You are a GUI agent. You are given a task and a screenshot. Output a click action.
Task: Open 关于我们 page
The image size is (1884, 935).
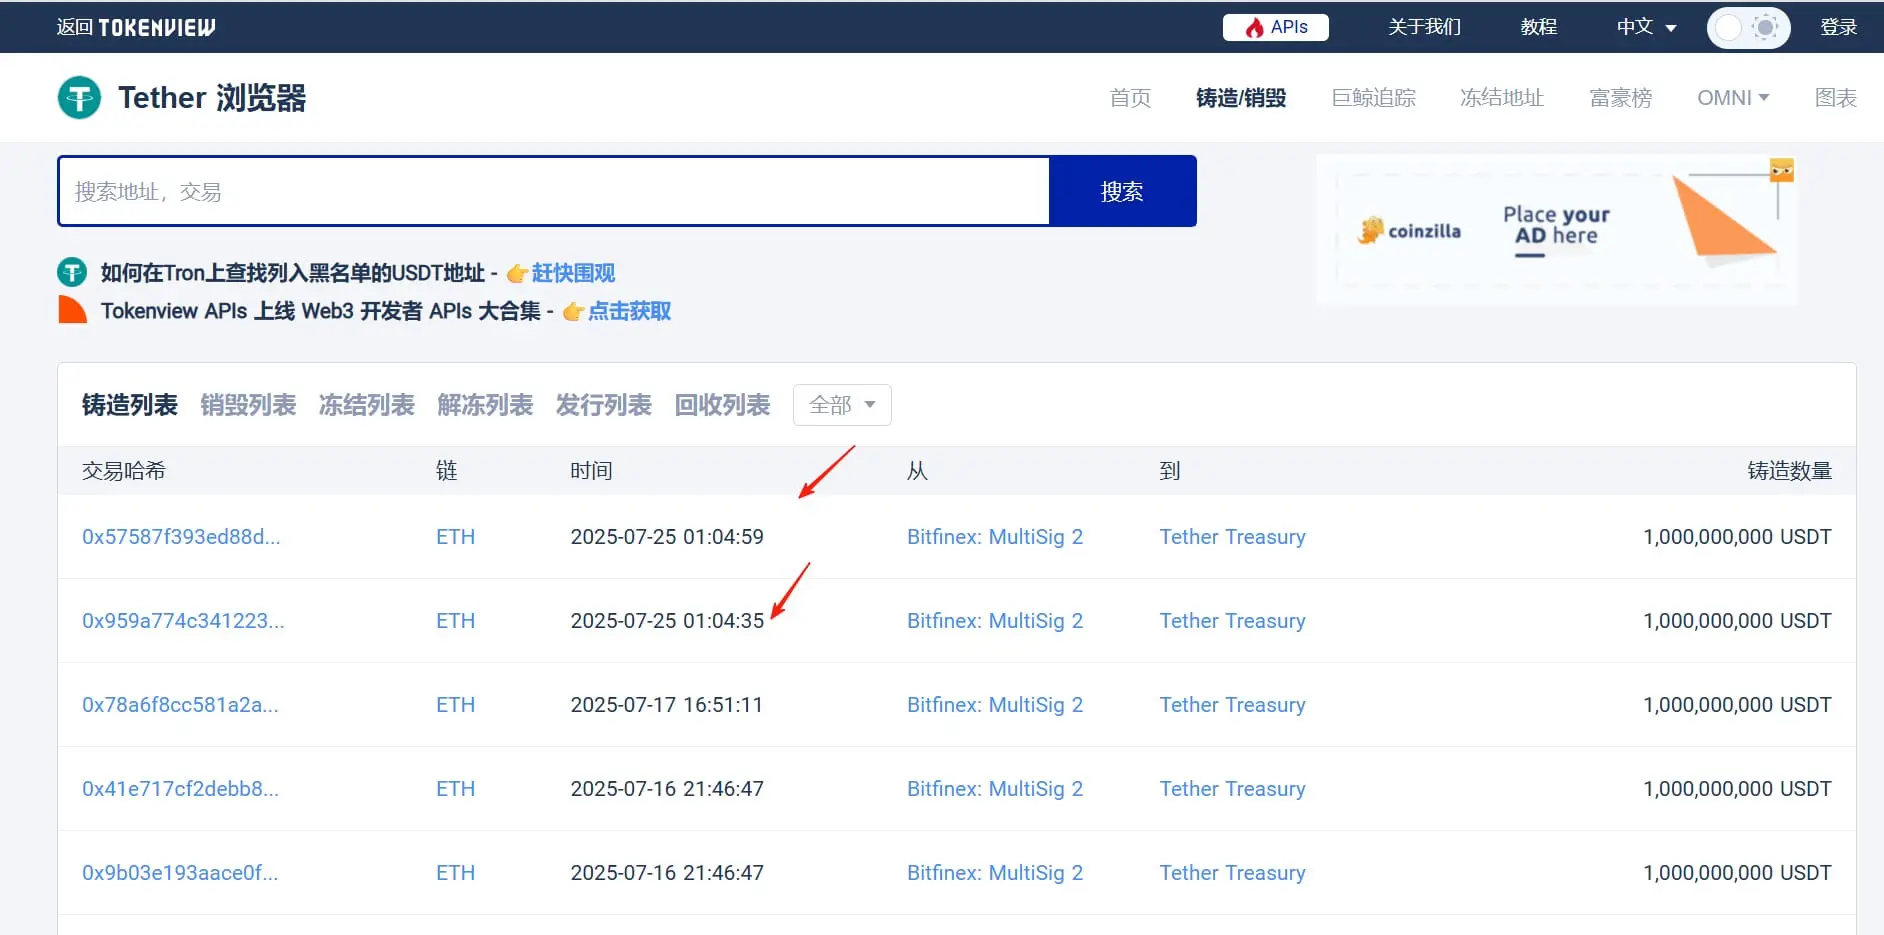click(1424, 27)
